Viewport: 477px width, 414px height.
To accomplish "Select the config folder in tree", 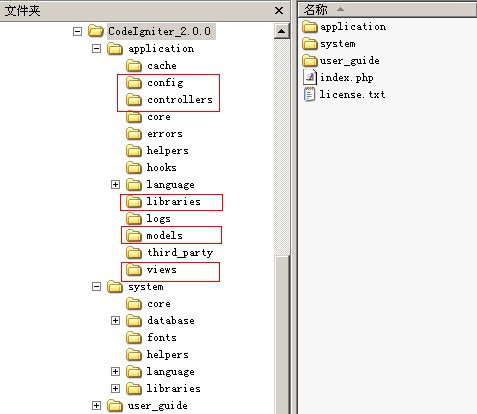I will 165,83.
